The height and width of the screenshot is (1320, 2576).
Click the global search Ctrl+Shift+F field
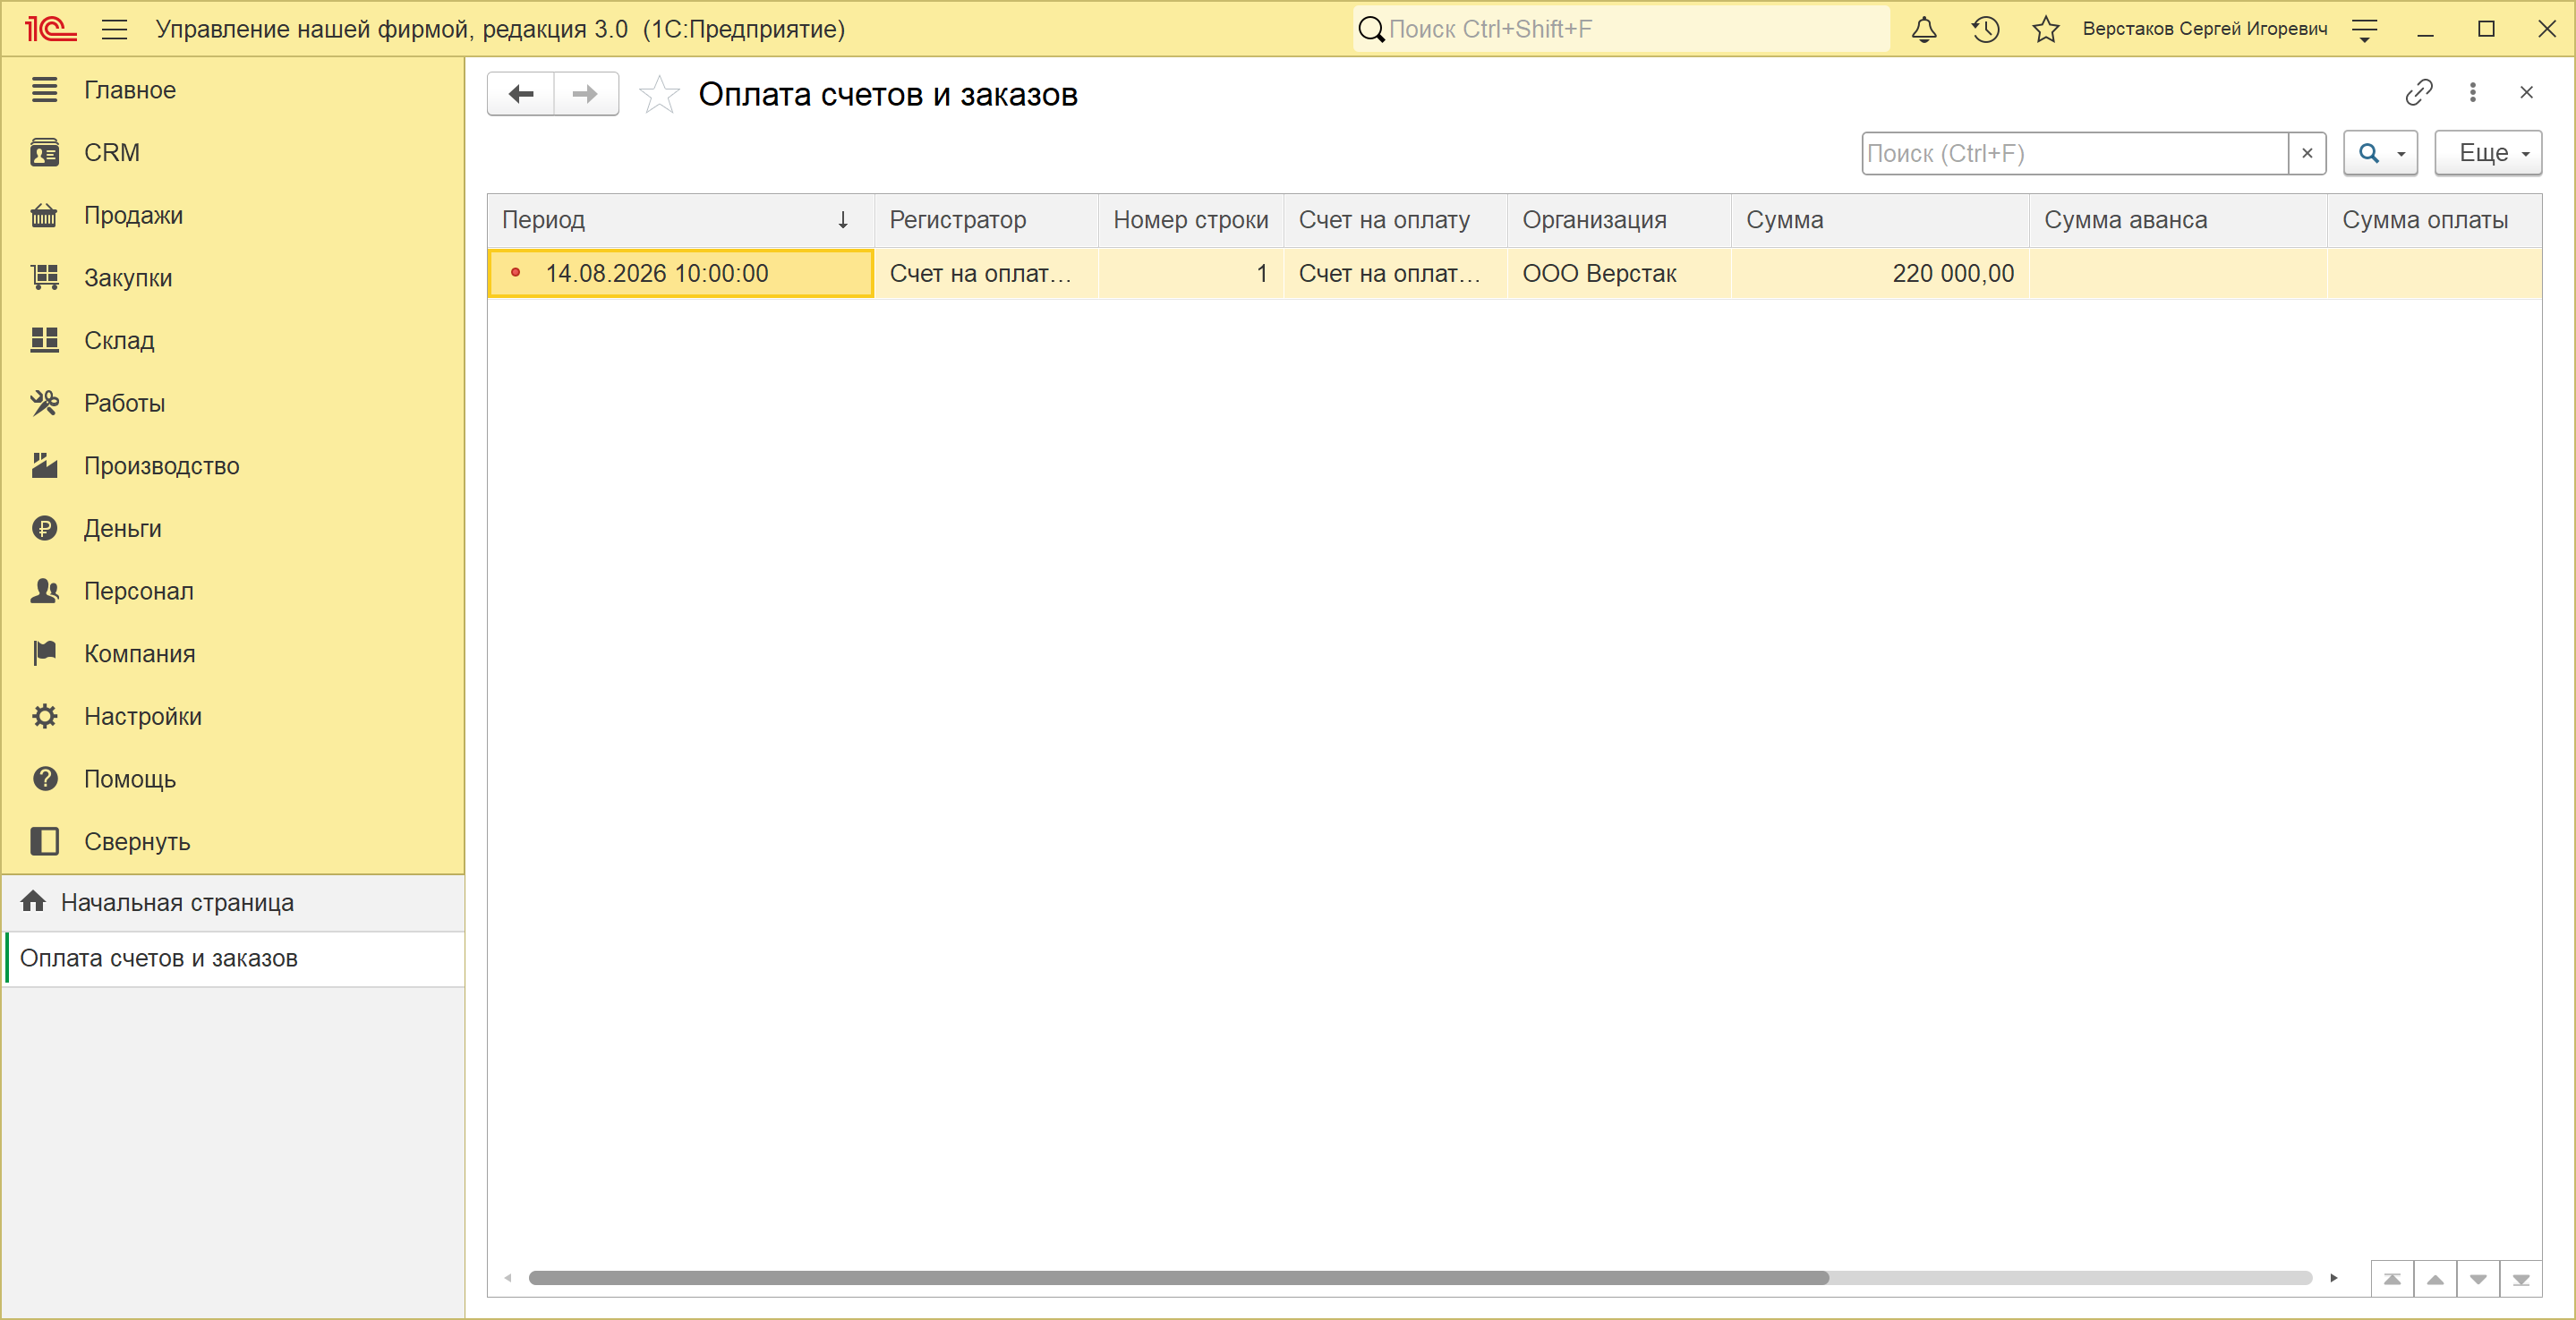[x=1622, y=29]
